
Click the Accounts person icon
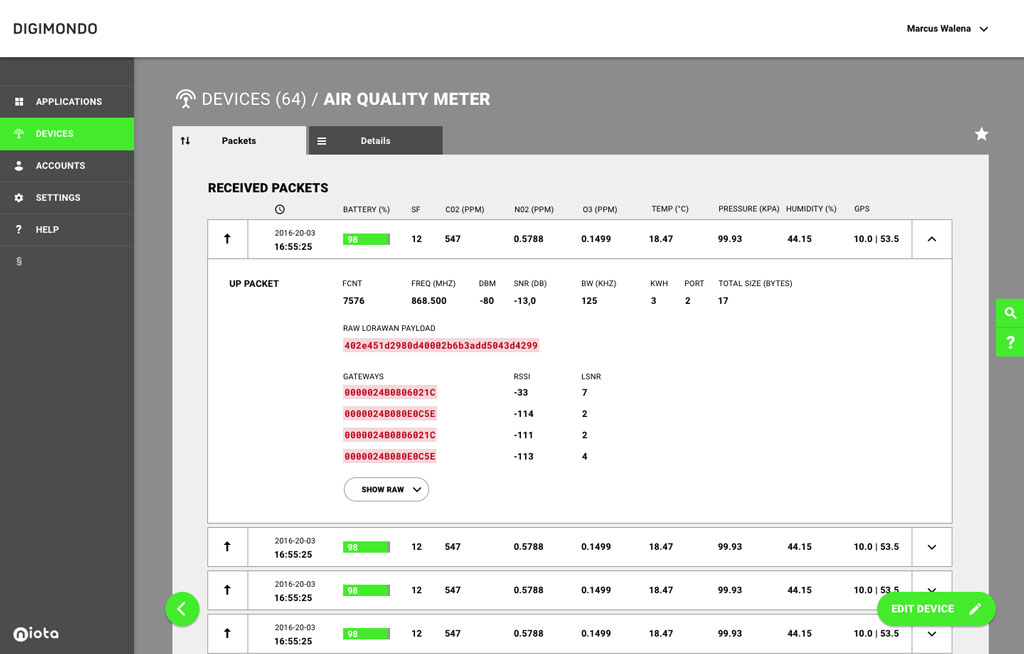19,166
